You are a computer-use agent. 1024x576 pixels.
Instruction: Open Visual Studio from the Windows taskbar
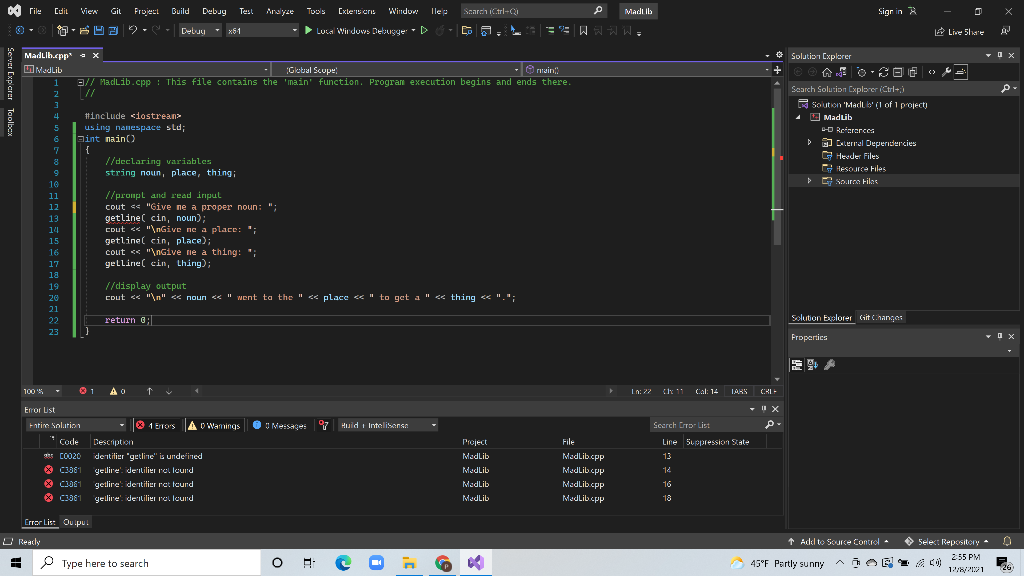click(x=475, y=563)
